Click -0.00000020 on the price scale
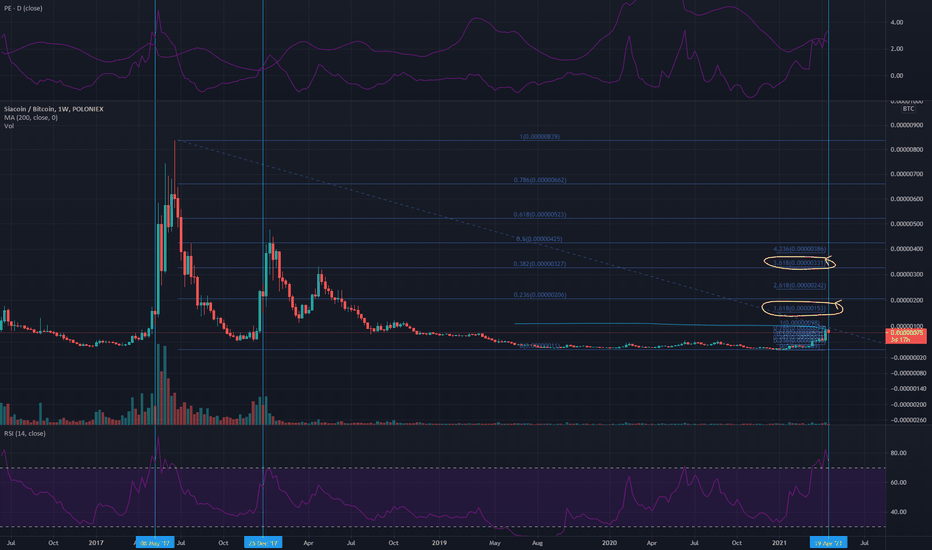 [x=908, y=357]
